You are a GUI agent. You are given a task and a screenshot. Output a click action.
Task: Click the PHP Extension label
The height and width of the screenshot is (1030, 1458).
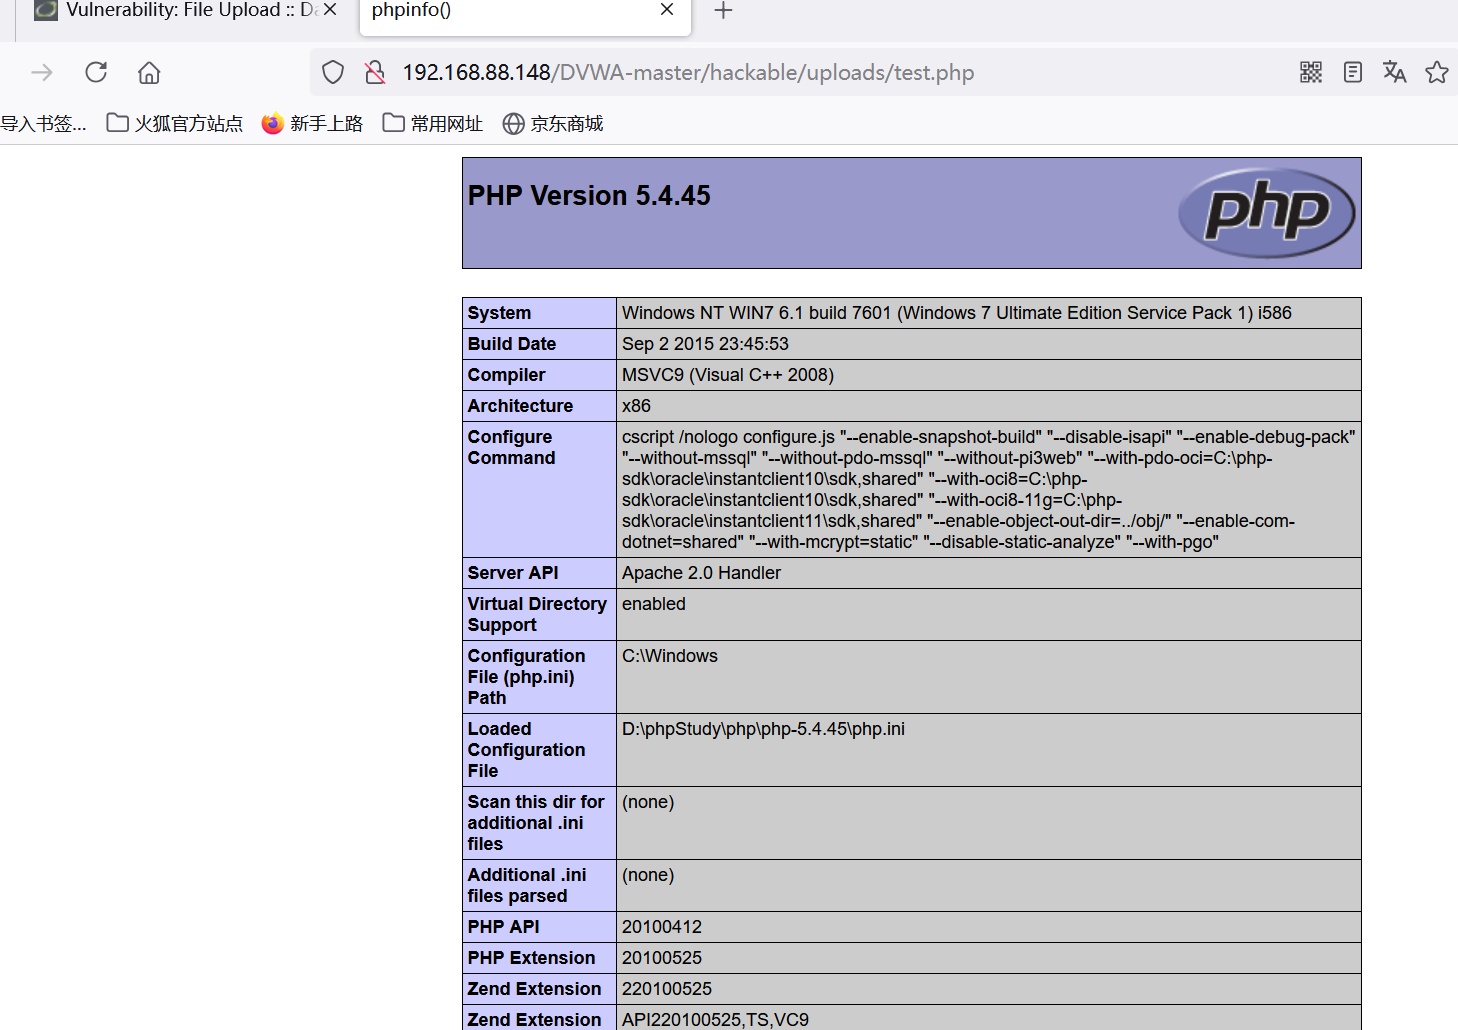click(x=531, y=958)
